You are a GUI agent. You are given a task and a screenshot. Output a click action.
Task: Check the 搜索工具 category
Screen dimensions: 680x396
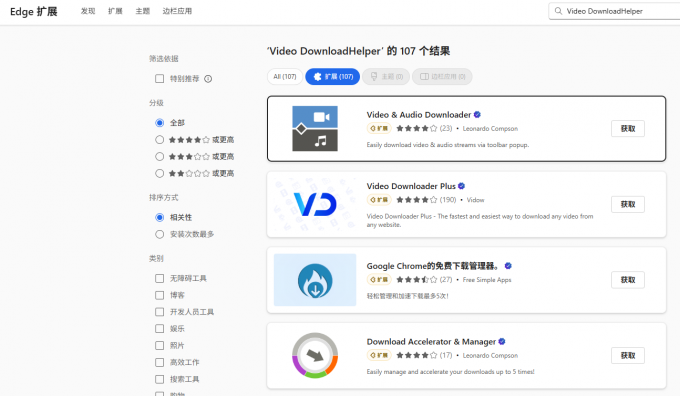click(160, 379)
